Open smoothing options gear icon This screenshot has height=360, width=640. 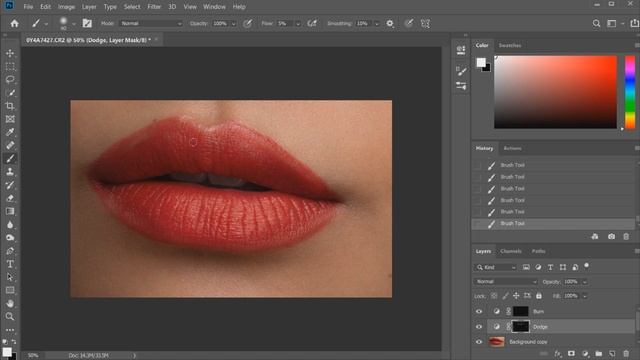390,23
